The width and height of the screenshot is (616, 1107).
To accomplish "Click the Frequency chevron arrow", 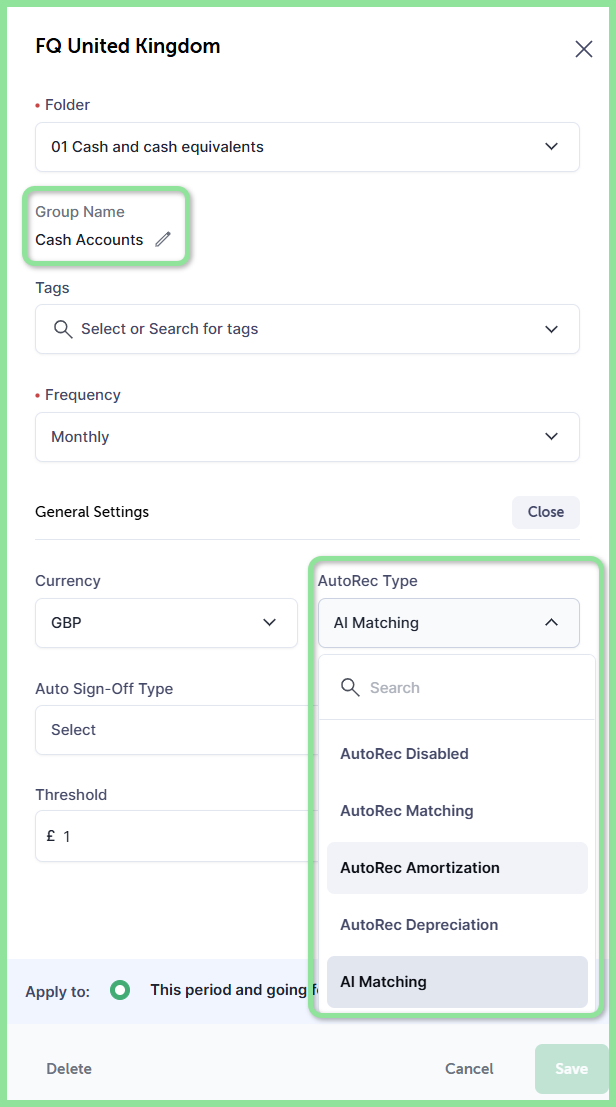I will pyautogui.click(x=552, y=437).
